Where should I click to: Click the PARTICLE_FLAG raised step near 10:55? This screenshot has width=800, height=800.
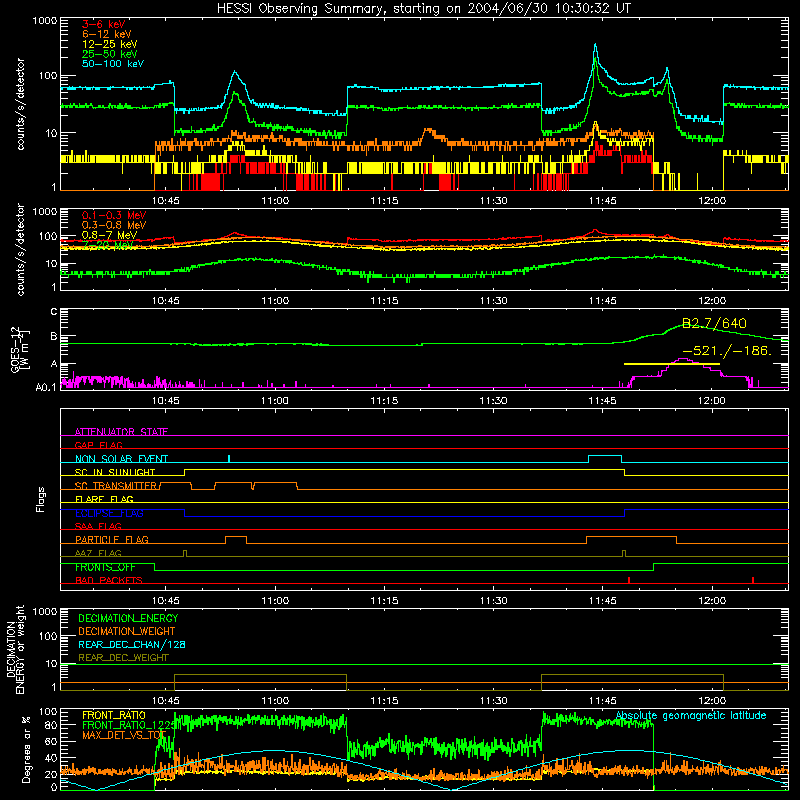[236, 538]
